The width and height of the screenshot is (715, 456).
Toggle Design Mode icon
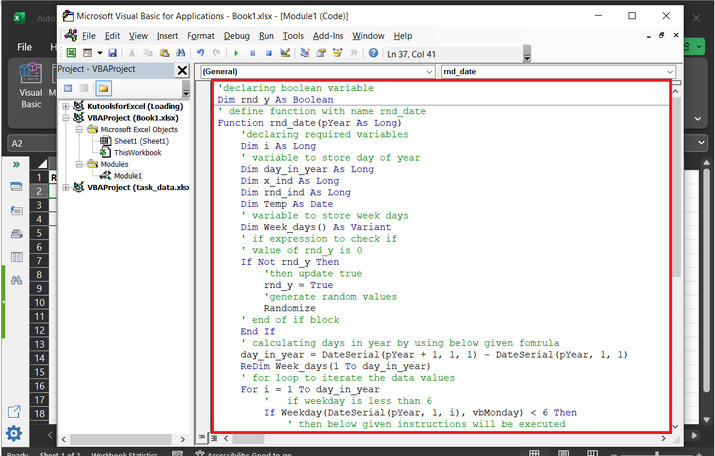click(x=285, y=53)
